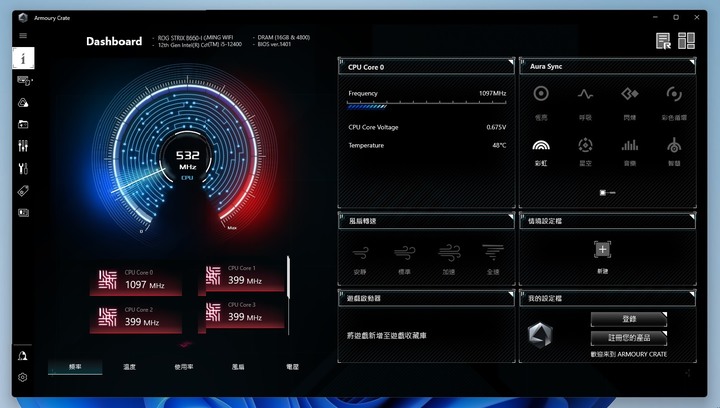Expand the 遊戲啟動器 panel corner arrow

(511, 294)
